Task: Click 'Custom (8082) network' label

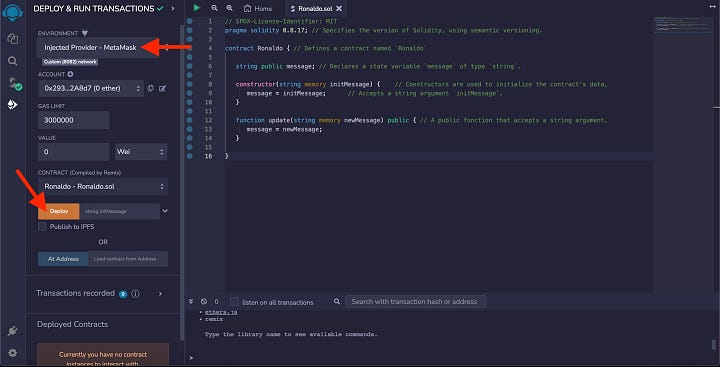Action: [70, 62]
